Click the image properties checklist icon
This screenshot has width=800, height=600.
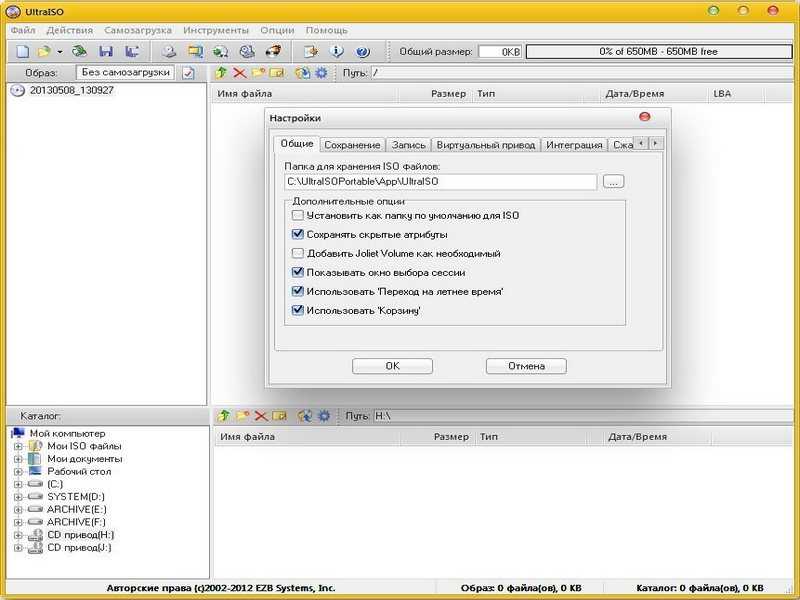click(x=188, y=73)
